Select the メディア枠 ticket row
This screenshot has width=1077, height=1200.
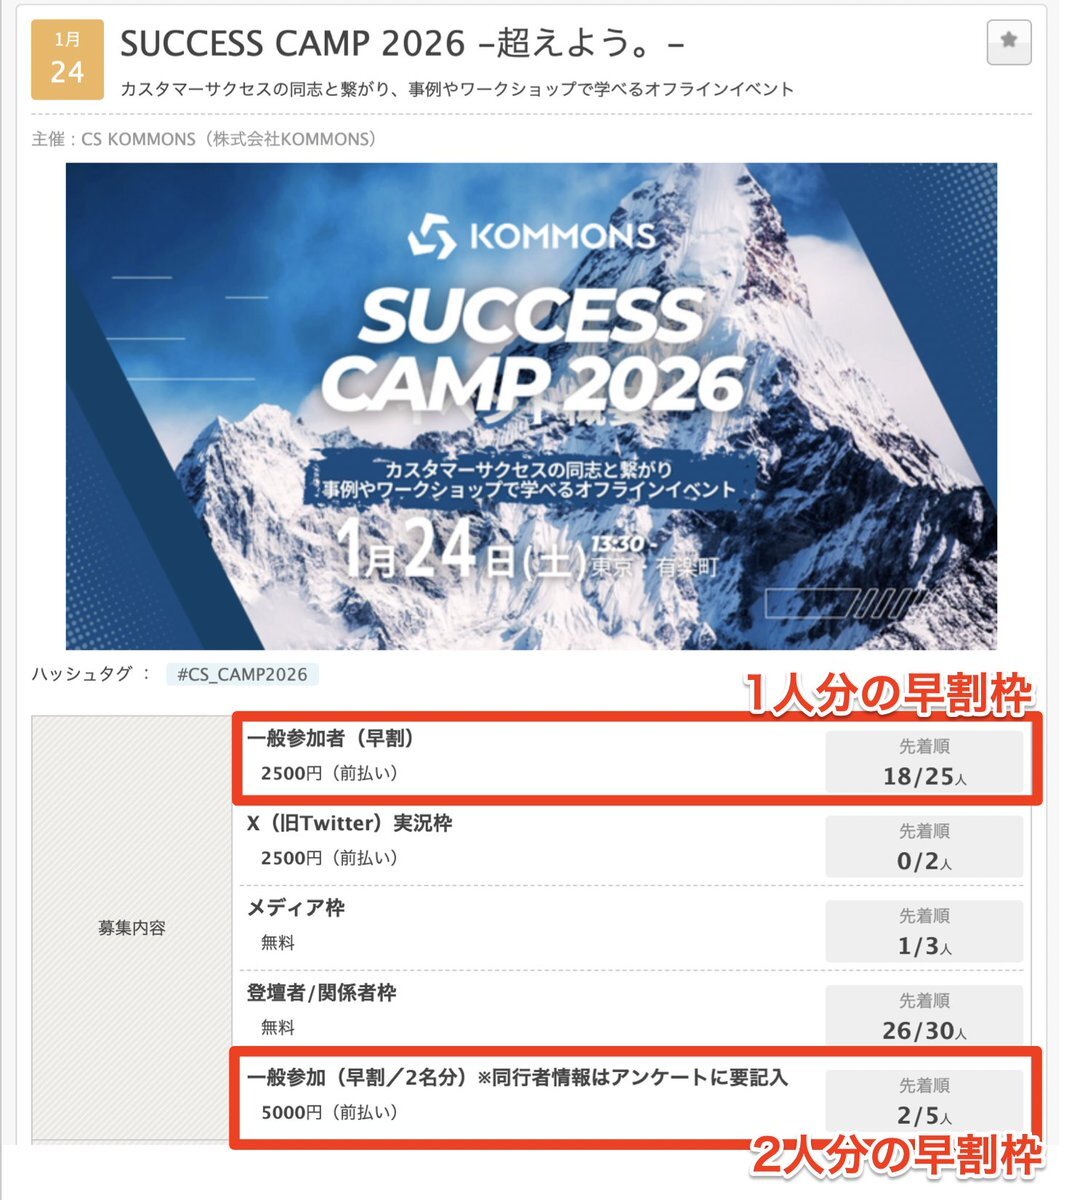635,926
